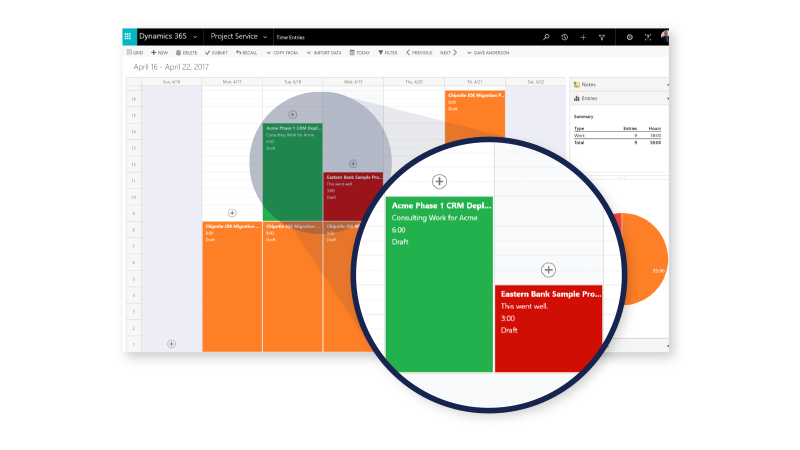Open the app launcher waffle icon
This screenshot has width=800, height=450.
(x=129, y=36)
